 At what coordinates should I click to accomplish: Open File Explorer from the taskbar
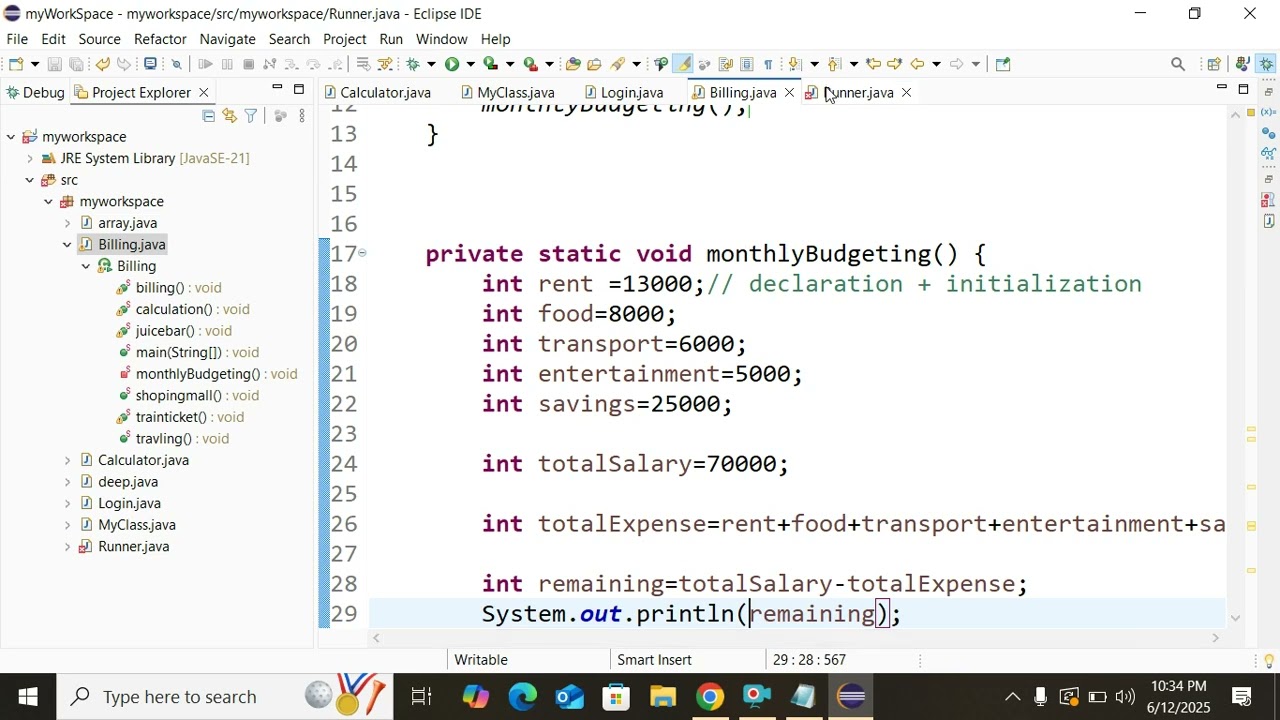(x=663, y=697)
